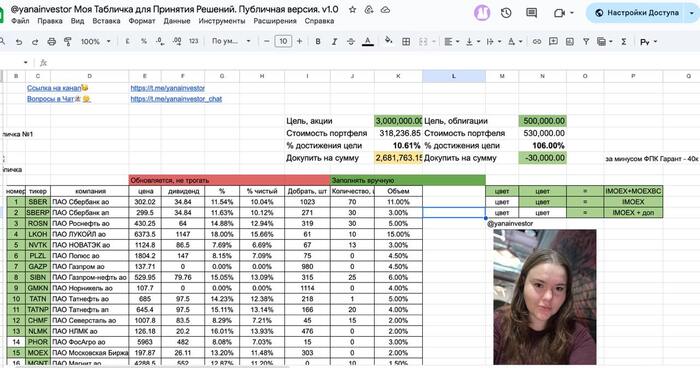The image size is (700, 368).
Task: Toggle strikethrough formatting
Action: [x=351, y=42]
